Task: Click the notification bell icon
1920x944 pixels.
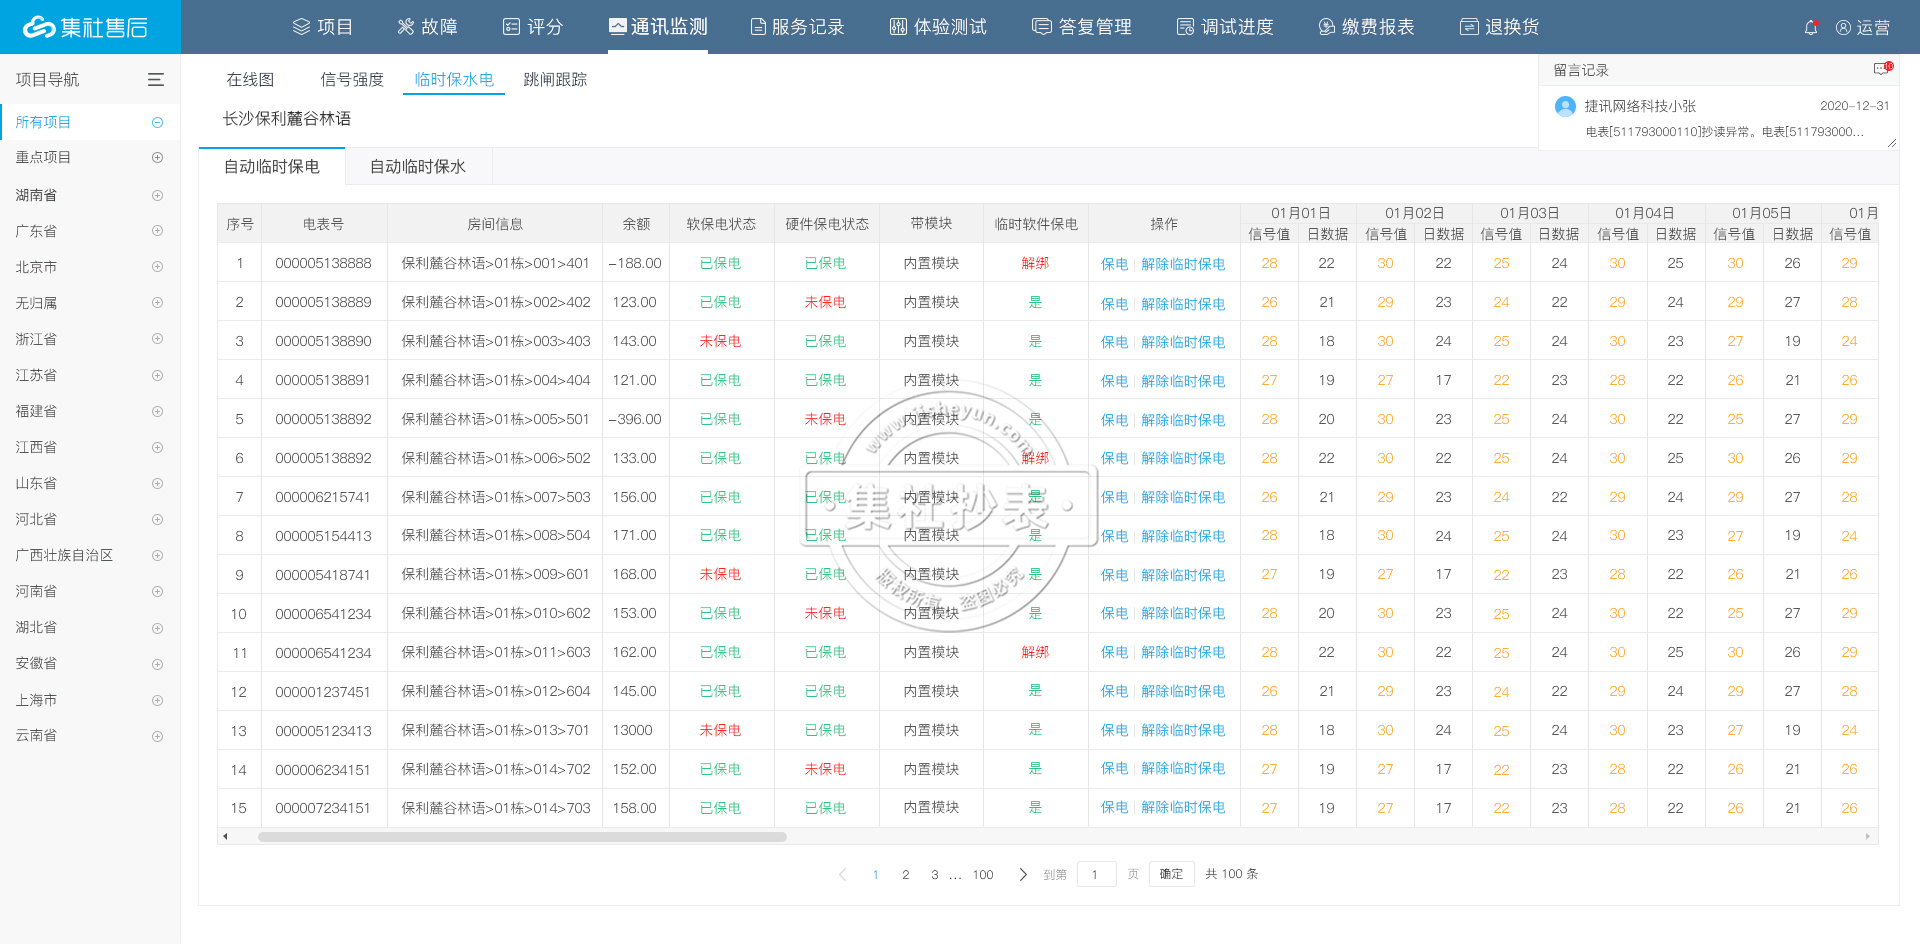Action: 1810,28
